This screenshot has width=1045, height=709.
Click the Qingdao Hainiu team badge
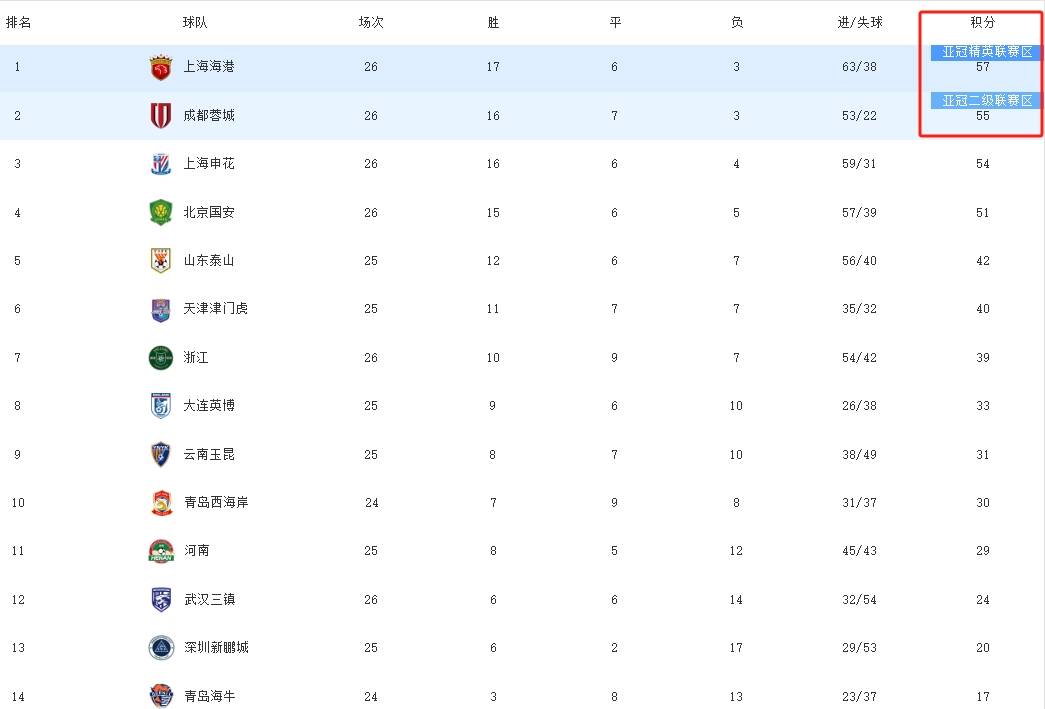click(160, 695)
